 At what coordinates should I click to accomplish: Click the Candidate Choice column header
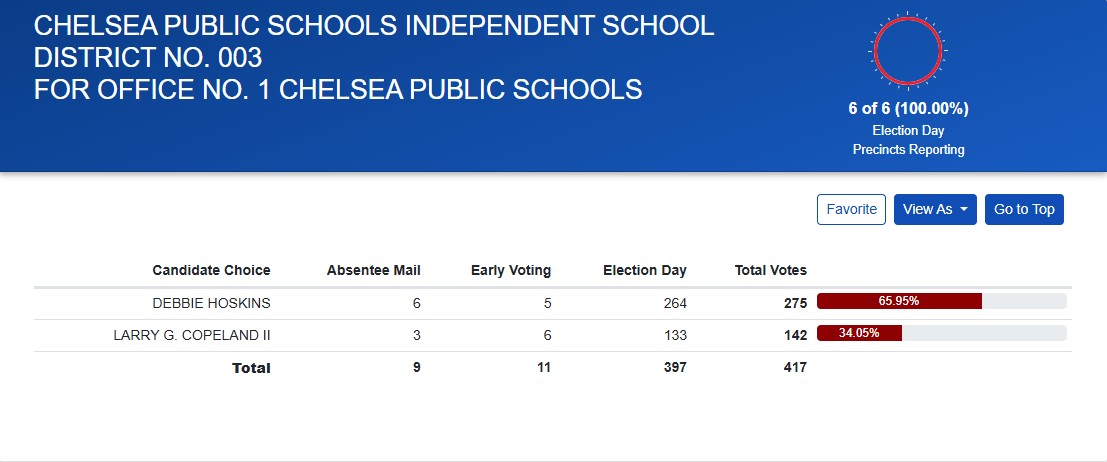pos(211,270)
